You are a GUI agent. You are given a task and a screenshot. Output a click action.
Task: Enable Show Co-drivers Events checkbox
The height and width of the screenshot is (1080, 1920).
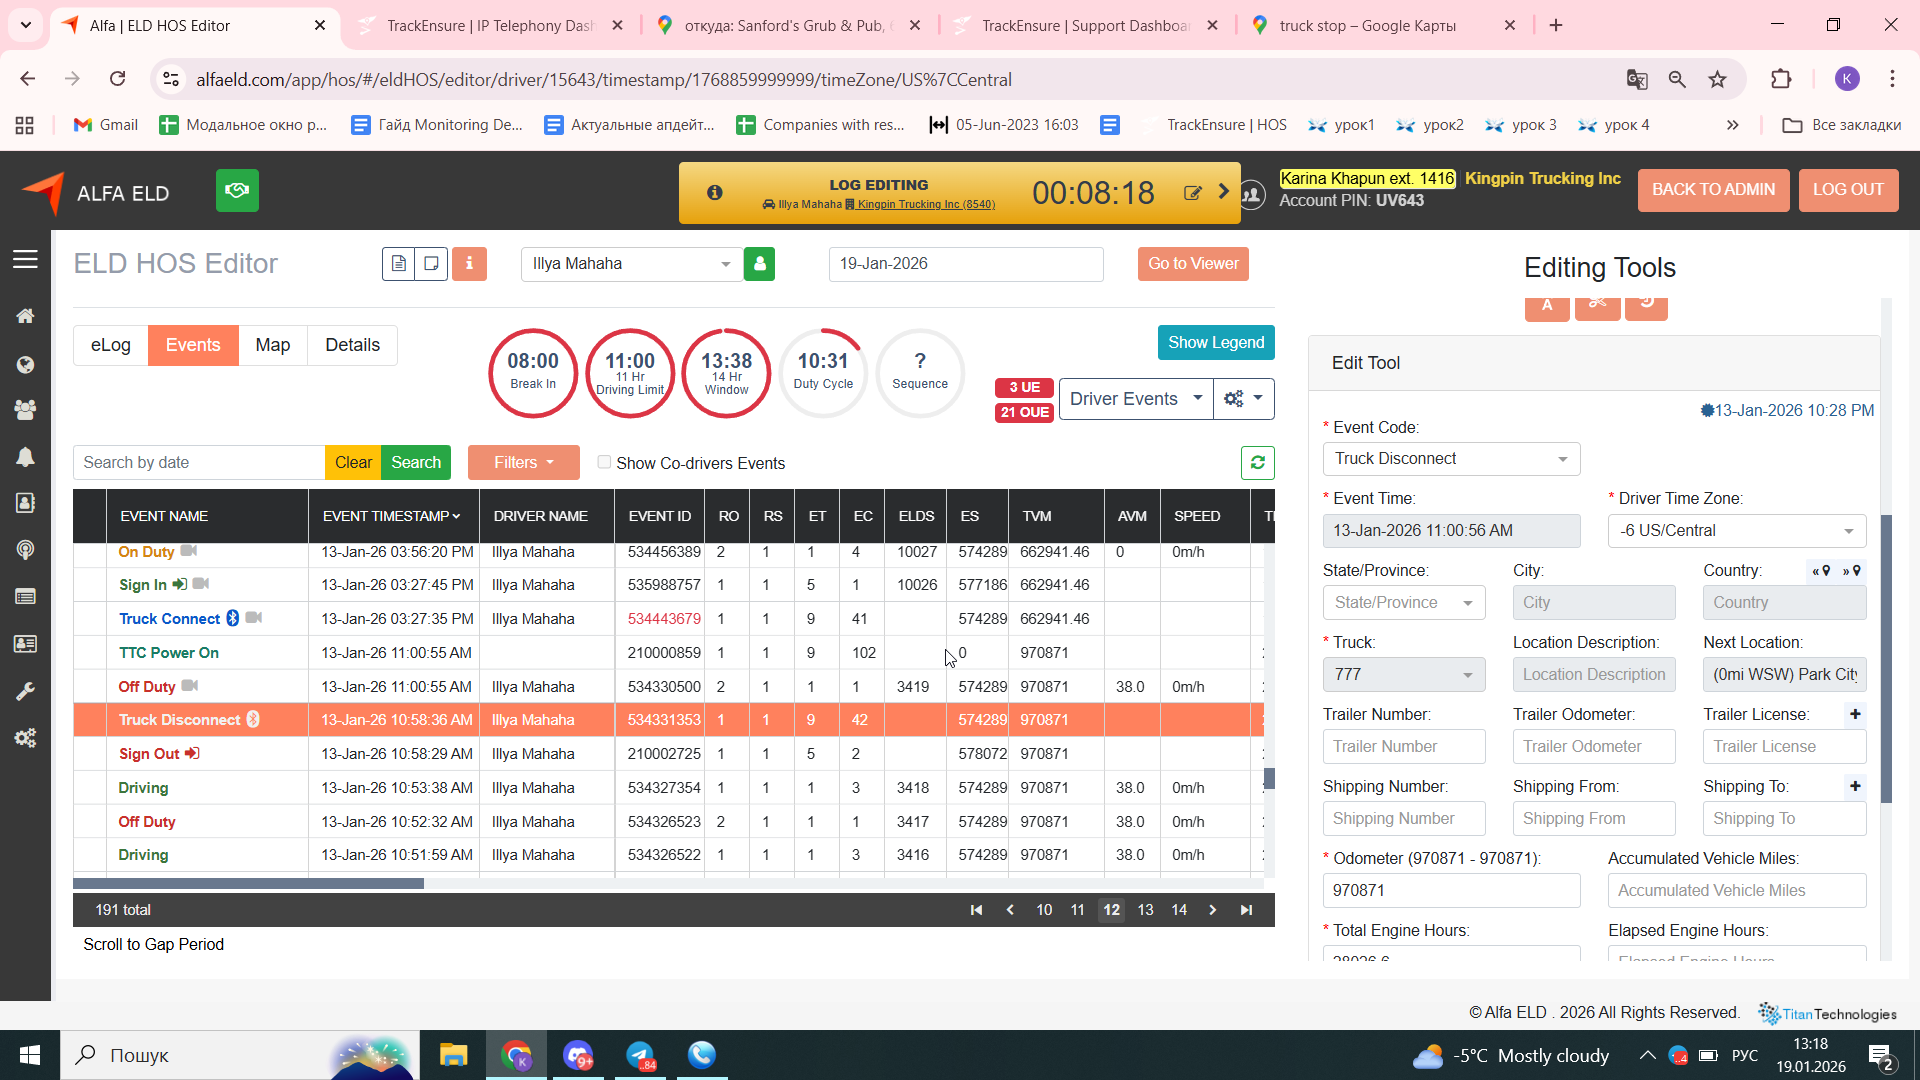pos(604,462)
